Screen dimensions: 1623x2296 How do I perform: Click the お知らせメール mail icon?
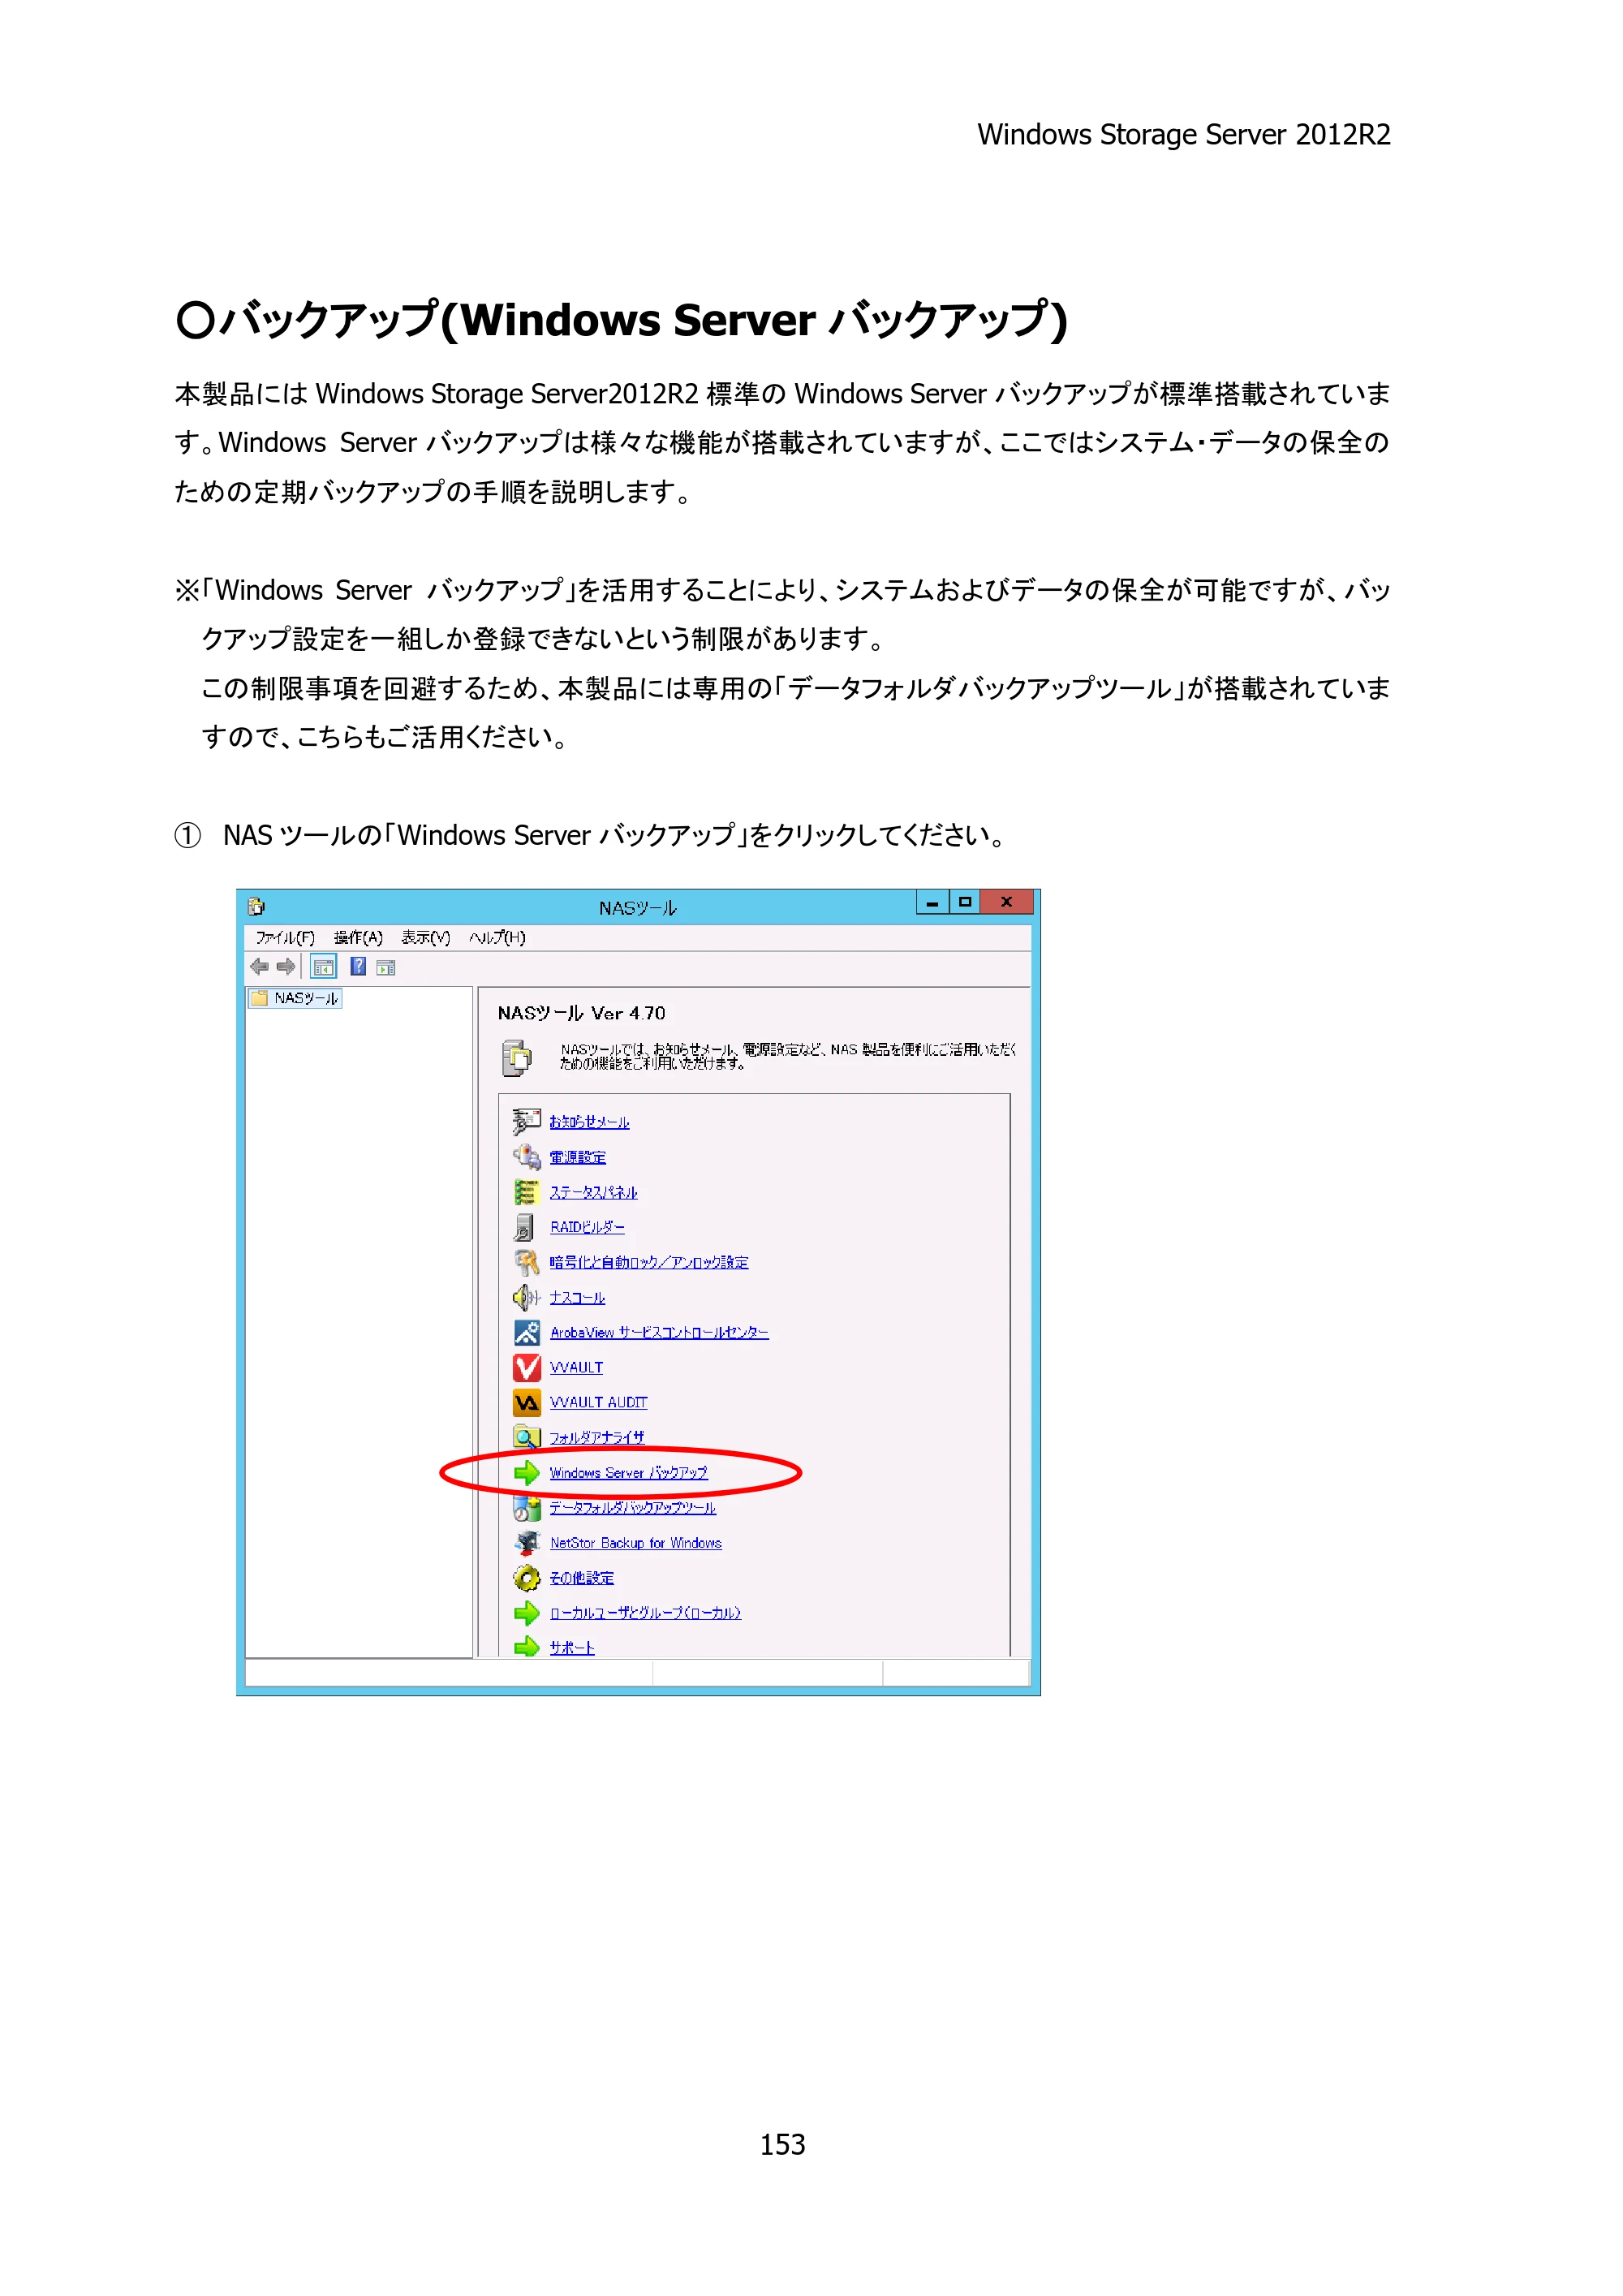[x=526, y=1121]
